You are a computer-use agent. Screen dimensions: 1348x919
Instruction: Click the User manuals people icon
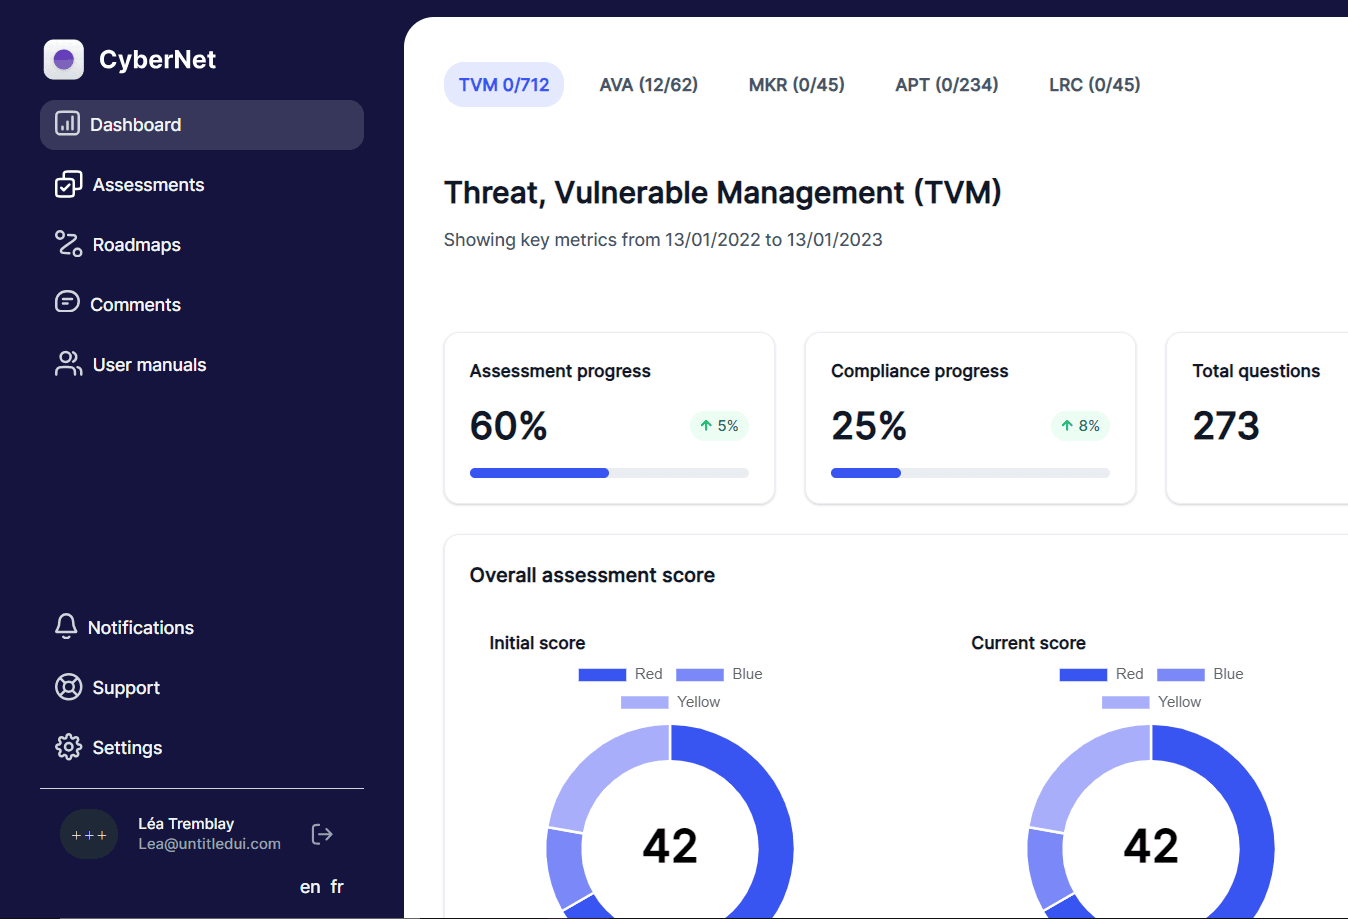(68, 364)
